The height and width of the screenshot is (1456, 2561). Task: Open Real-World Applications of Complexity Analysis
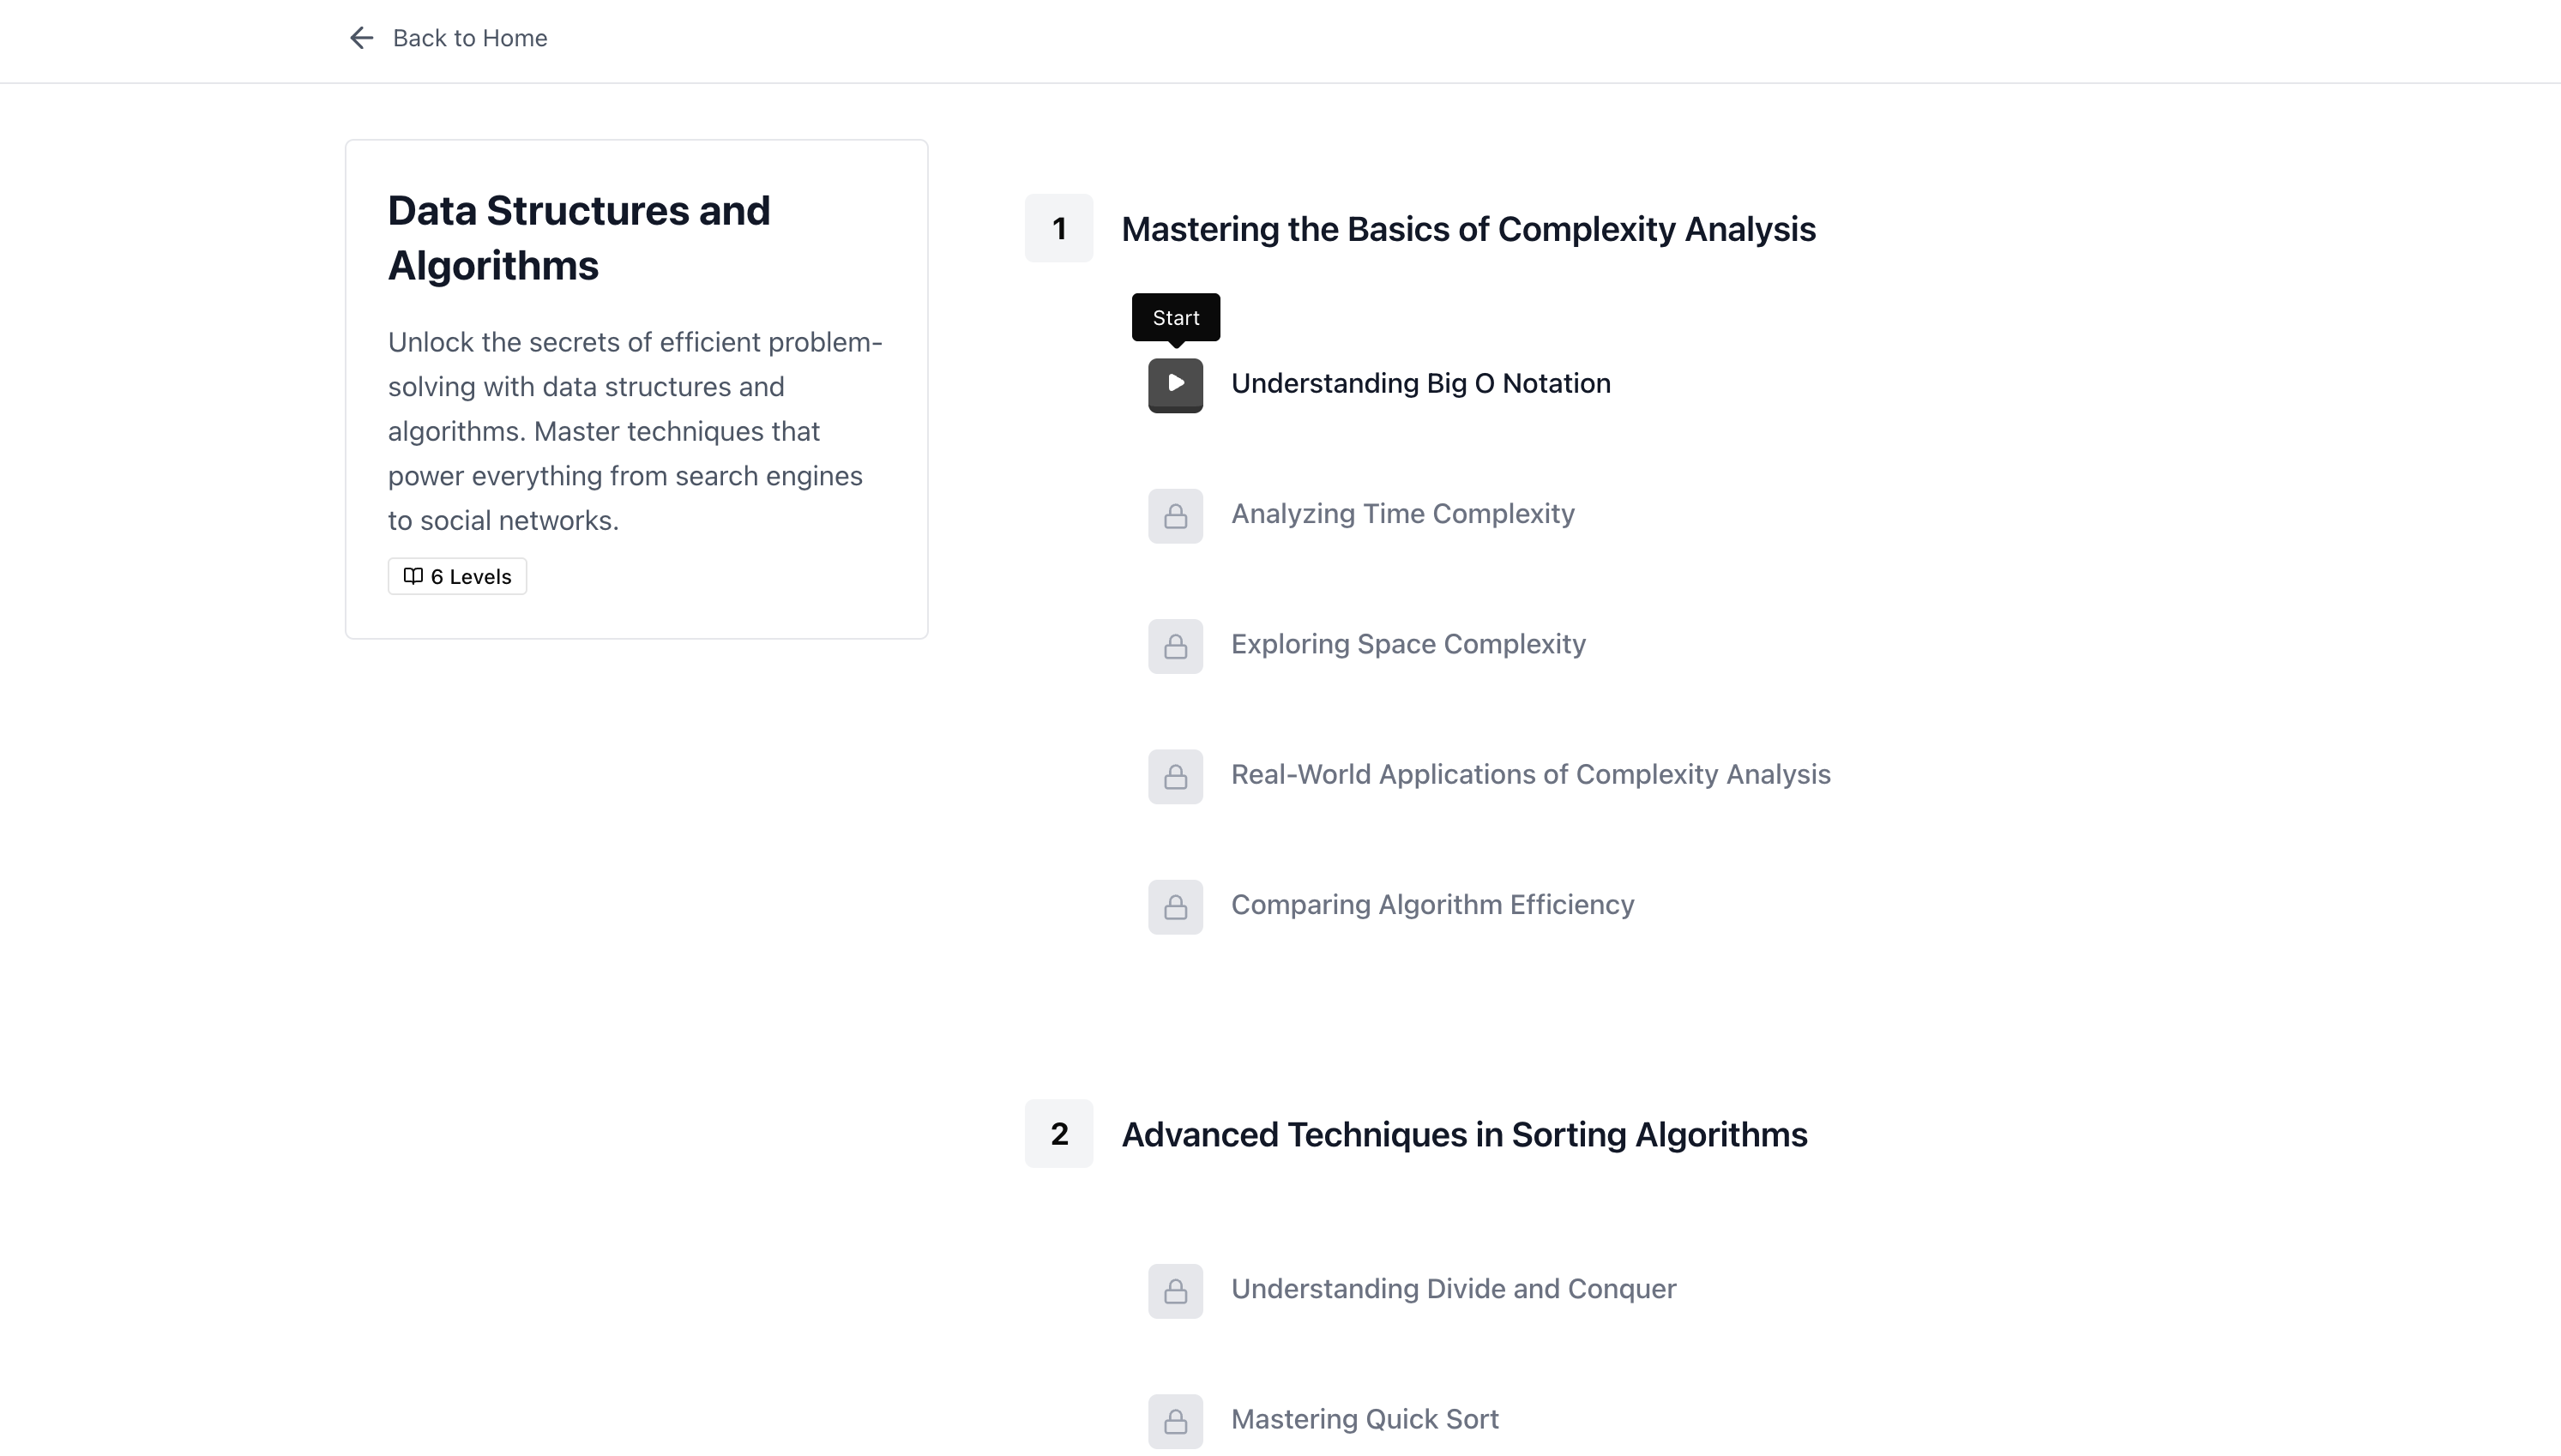pyautogui.click(x=1530, y=775)
